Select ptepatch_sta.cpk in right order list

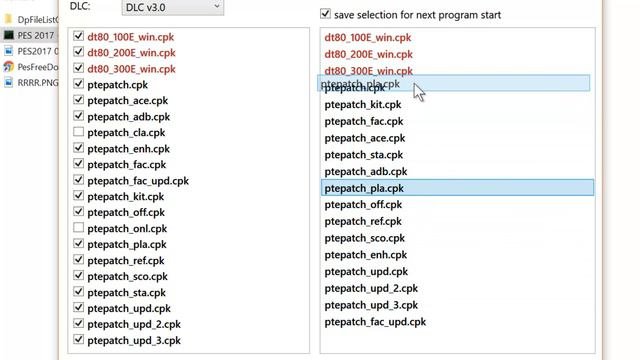(363, 155)
